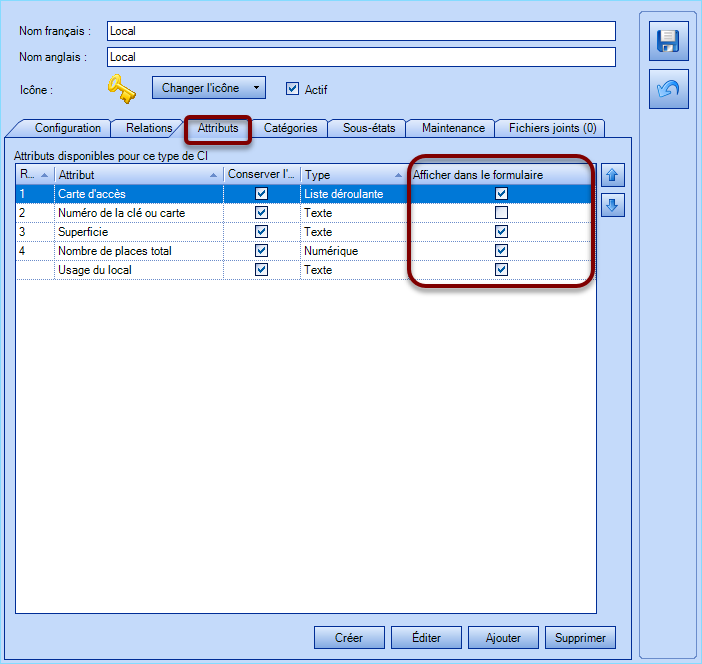The height and width of the screenshot is (664, 702).
Task: Click the Nom français text field
Action: pyautogui.click(x=360, y=31)
